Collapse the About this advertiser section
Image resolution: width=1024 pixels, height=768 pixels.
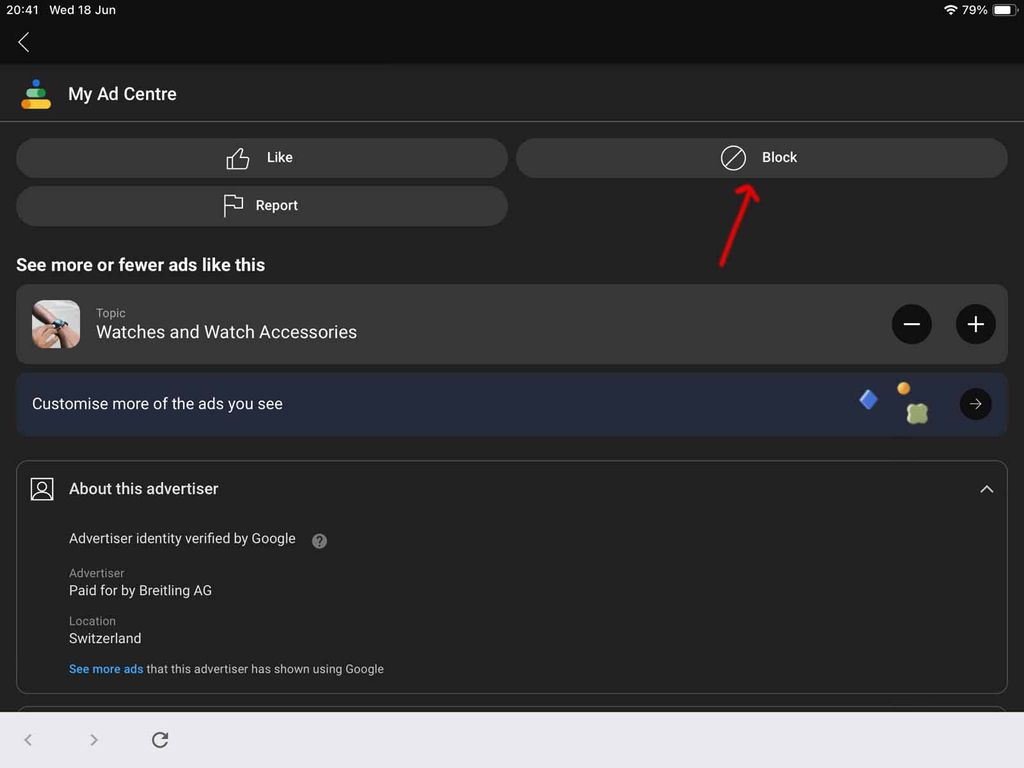pyautogui.click(x=986, y=489)
